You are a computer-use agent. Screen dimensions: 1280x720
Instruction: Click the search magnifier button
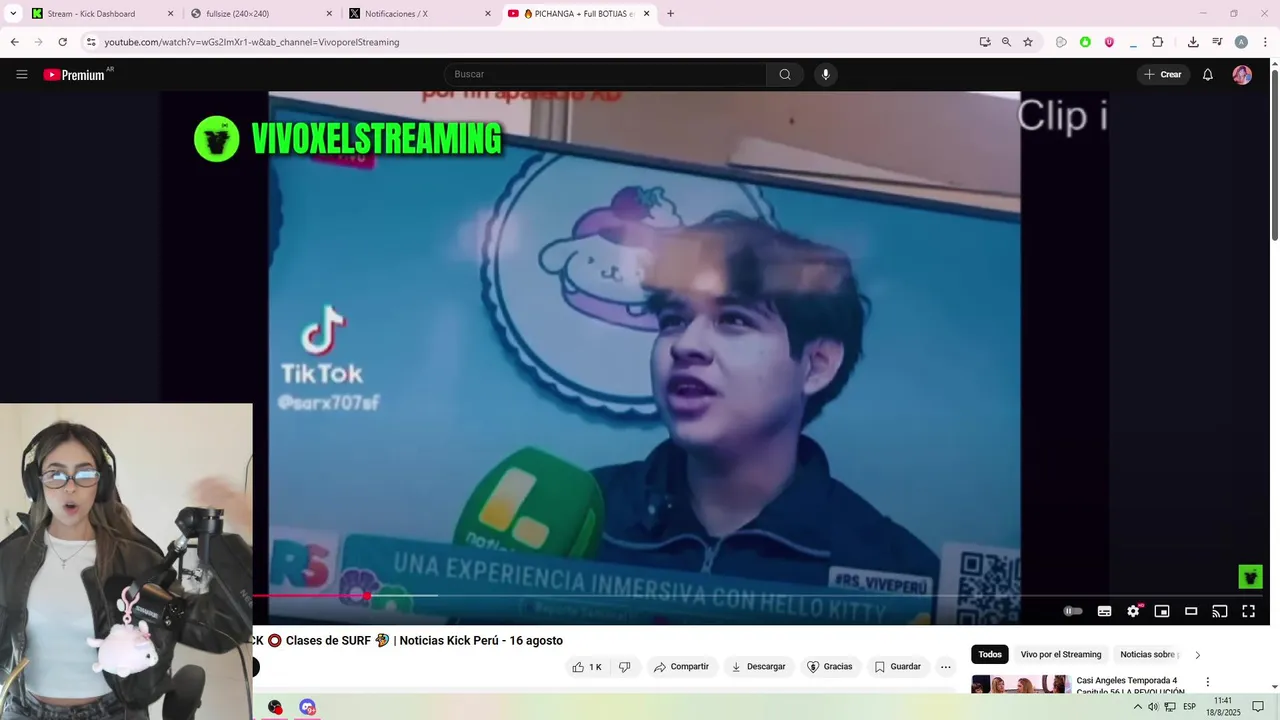785,74
